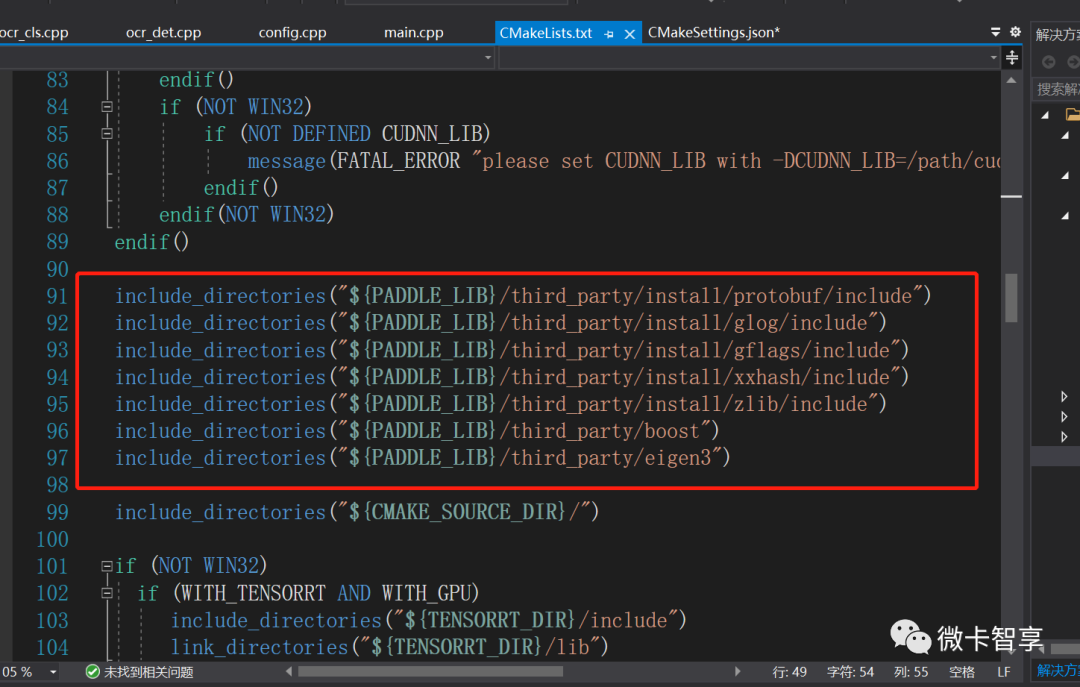Viewport: 1080px width, 687px height.
Task: Click the green no-issues checkmark icon
Action: click(92, 671)
